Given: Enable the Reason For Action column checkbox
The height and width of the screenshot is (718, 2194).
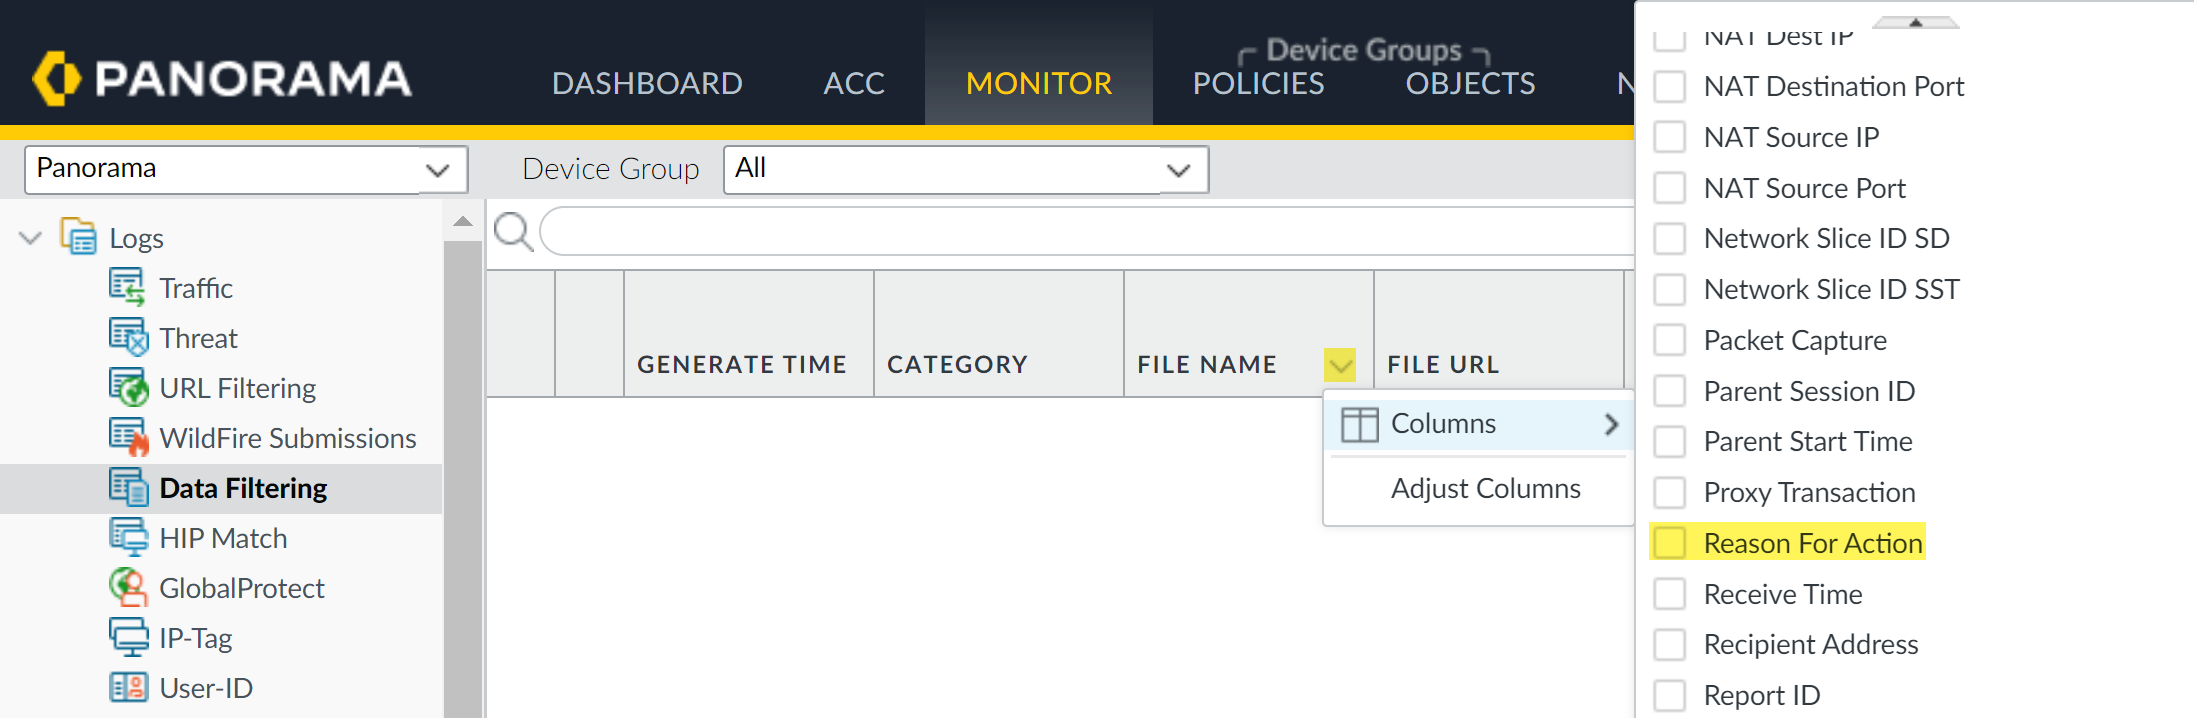Looking at the screenshot, I should [x=1669, y=543].
